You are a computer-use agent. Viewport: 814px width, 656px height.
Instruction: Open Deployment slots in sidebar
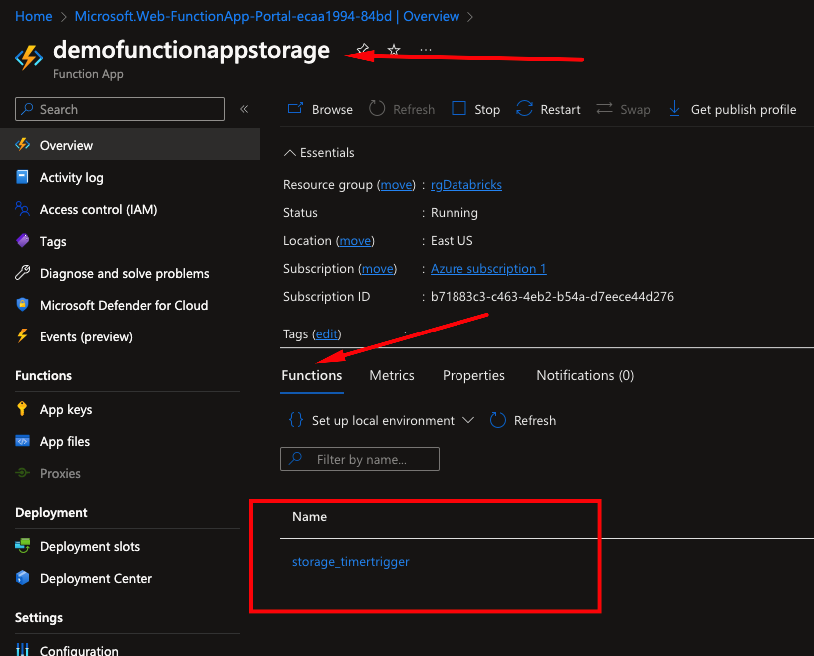[90, 546]
